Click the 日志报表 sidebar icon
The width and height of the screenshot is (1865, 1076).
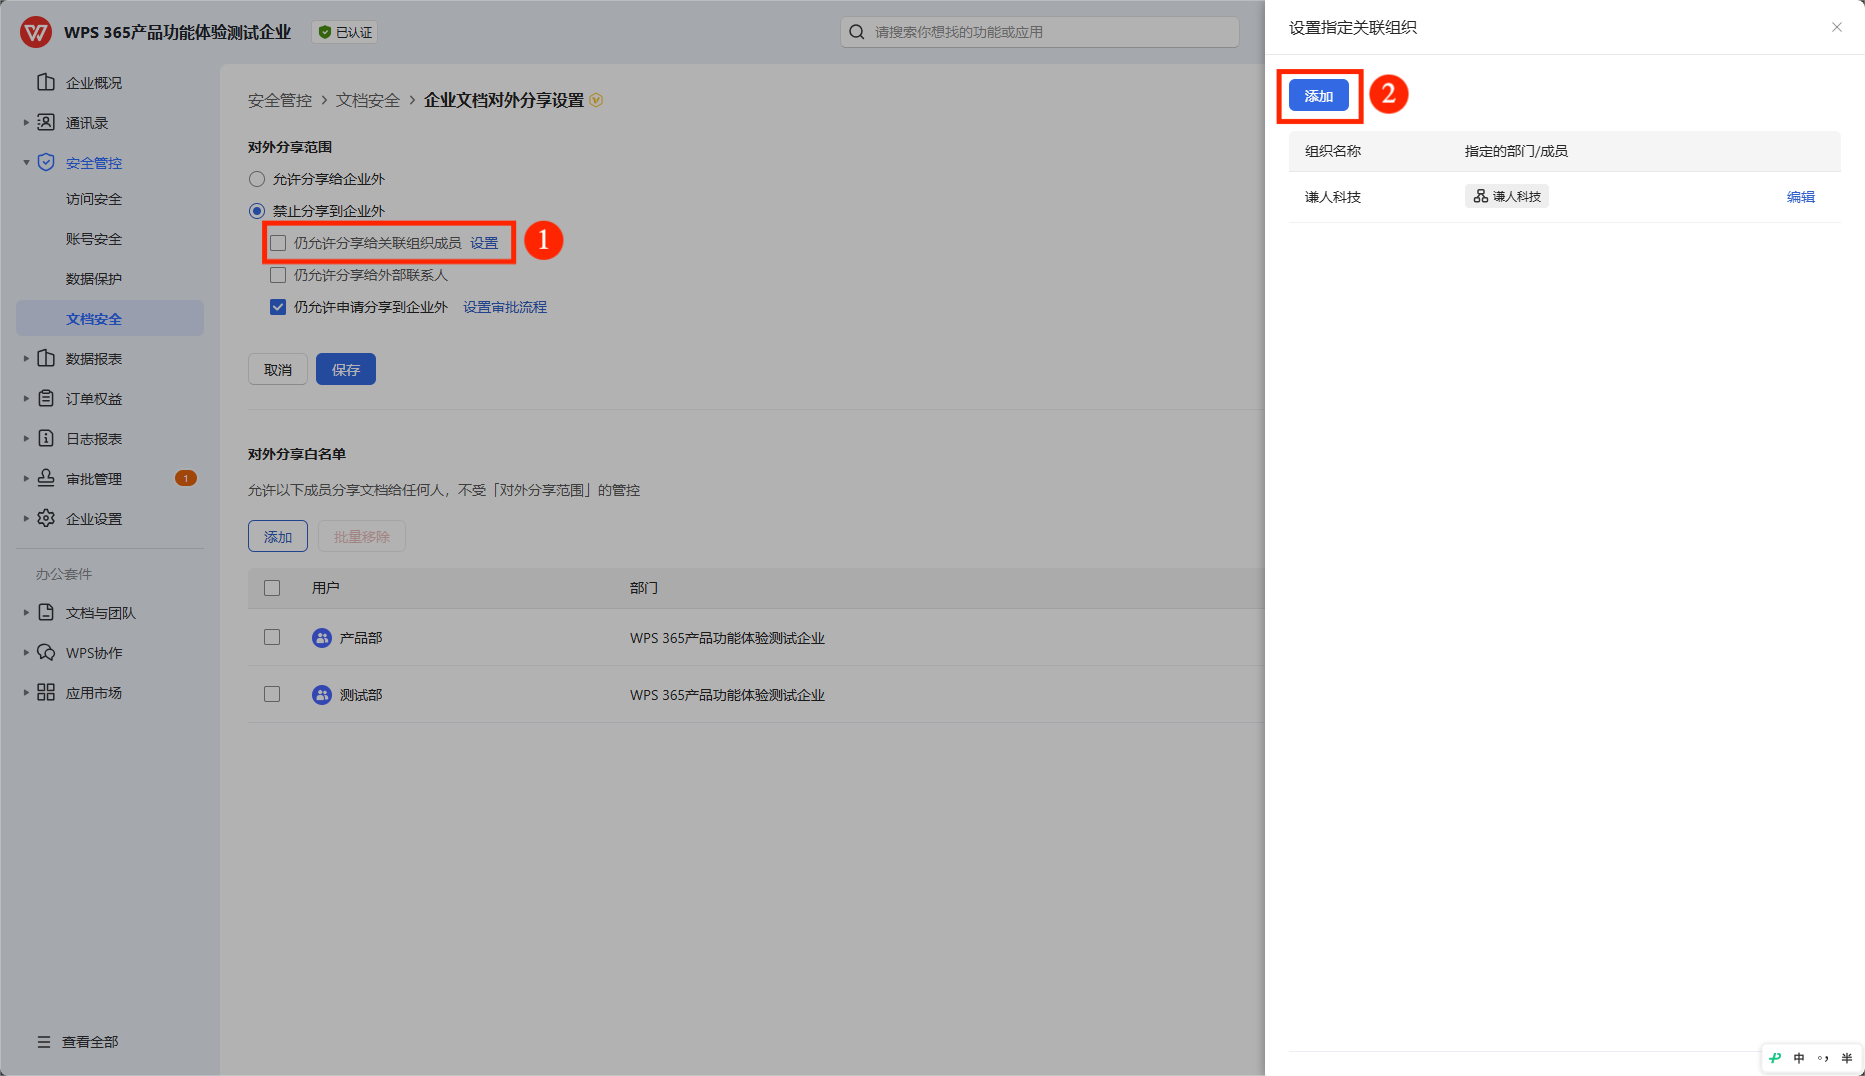[x=46, y=438]
